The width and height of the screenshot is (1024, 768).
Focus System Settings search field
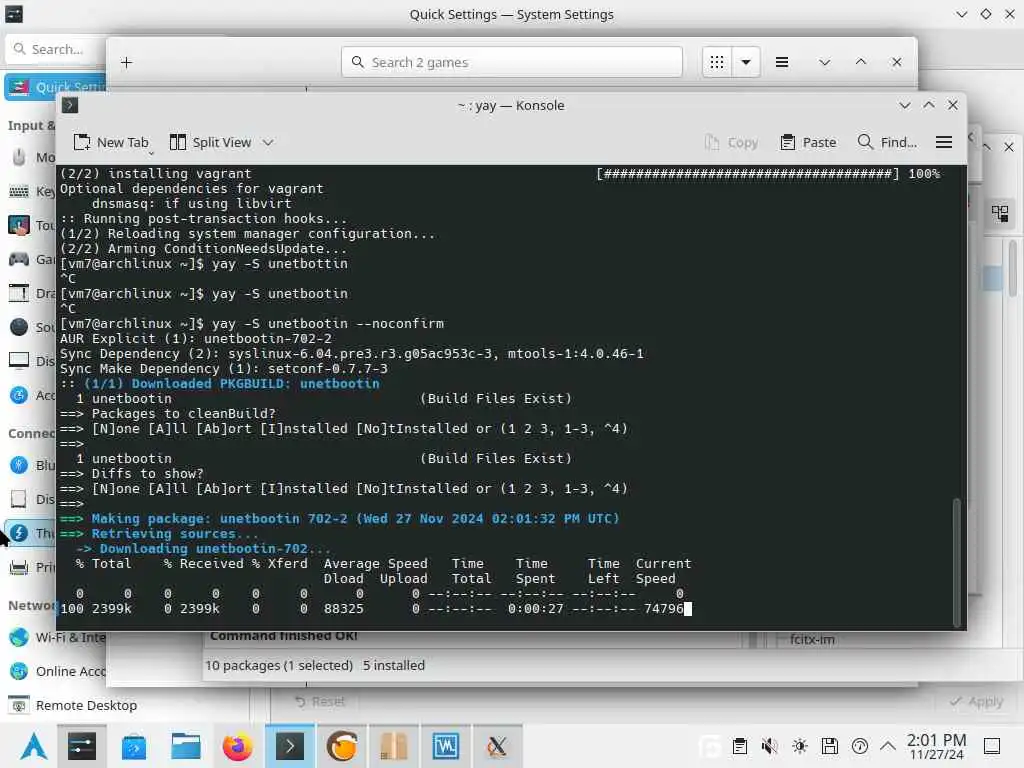pos(56,49)
